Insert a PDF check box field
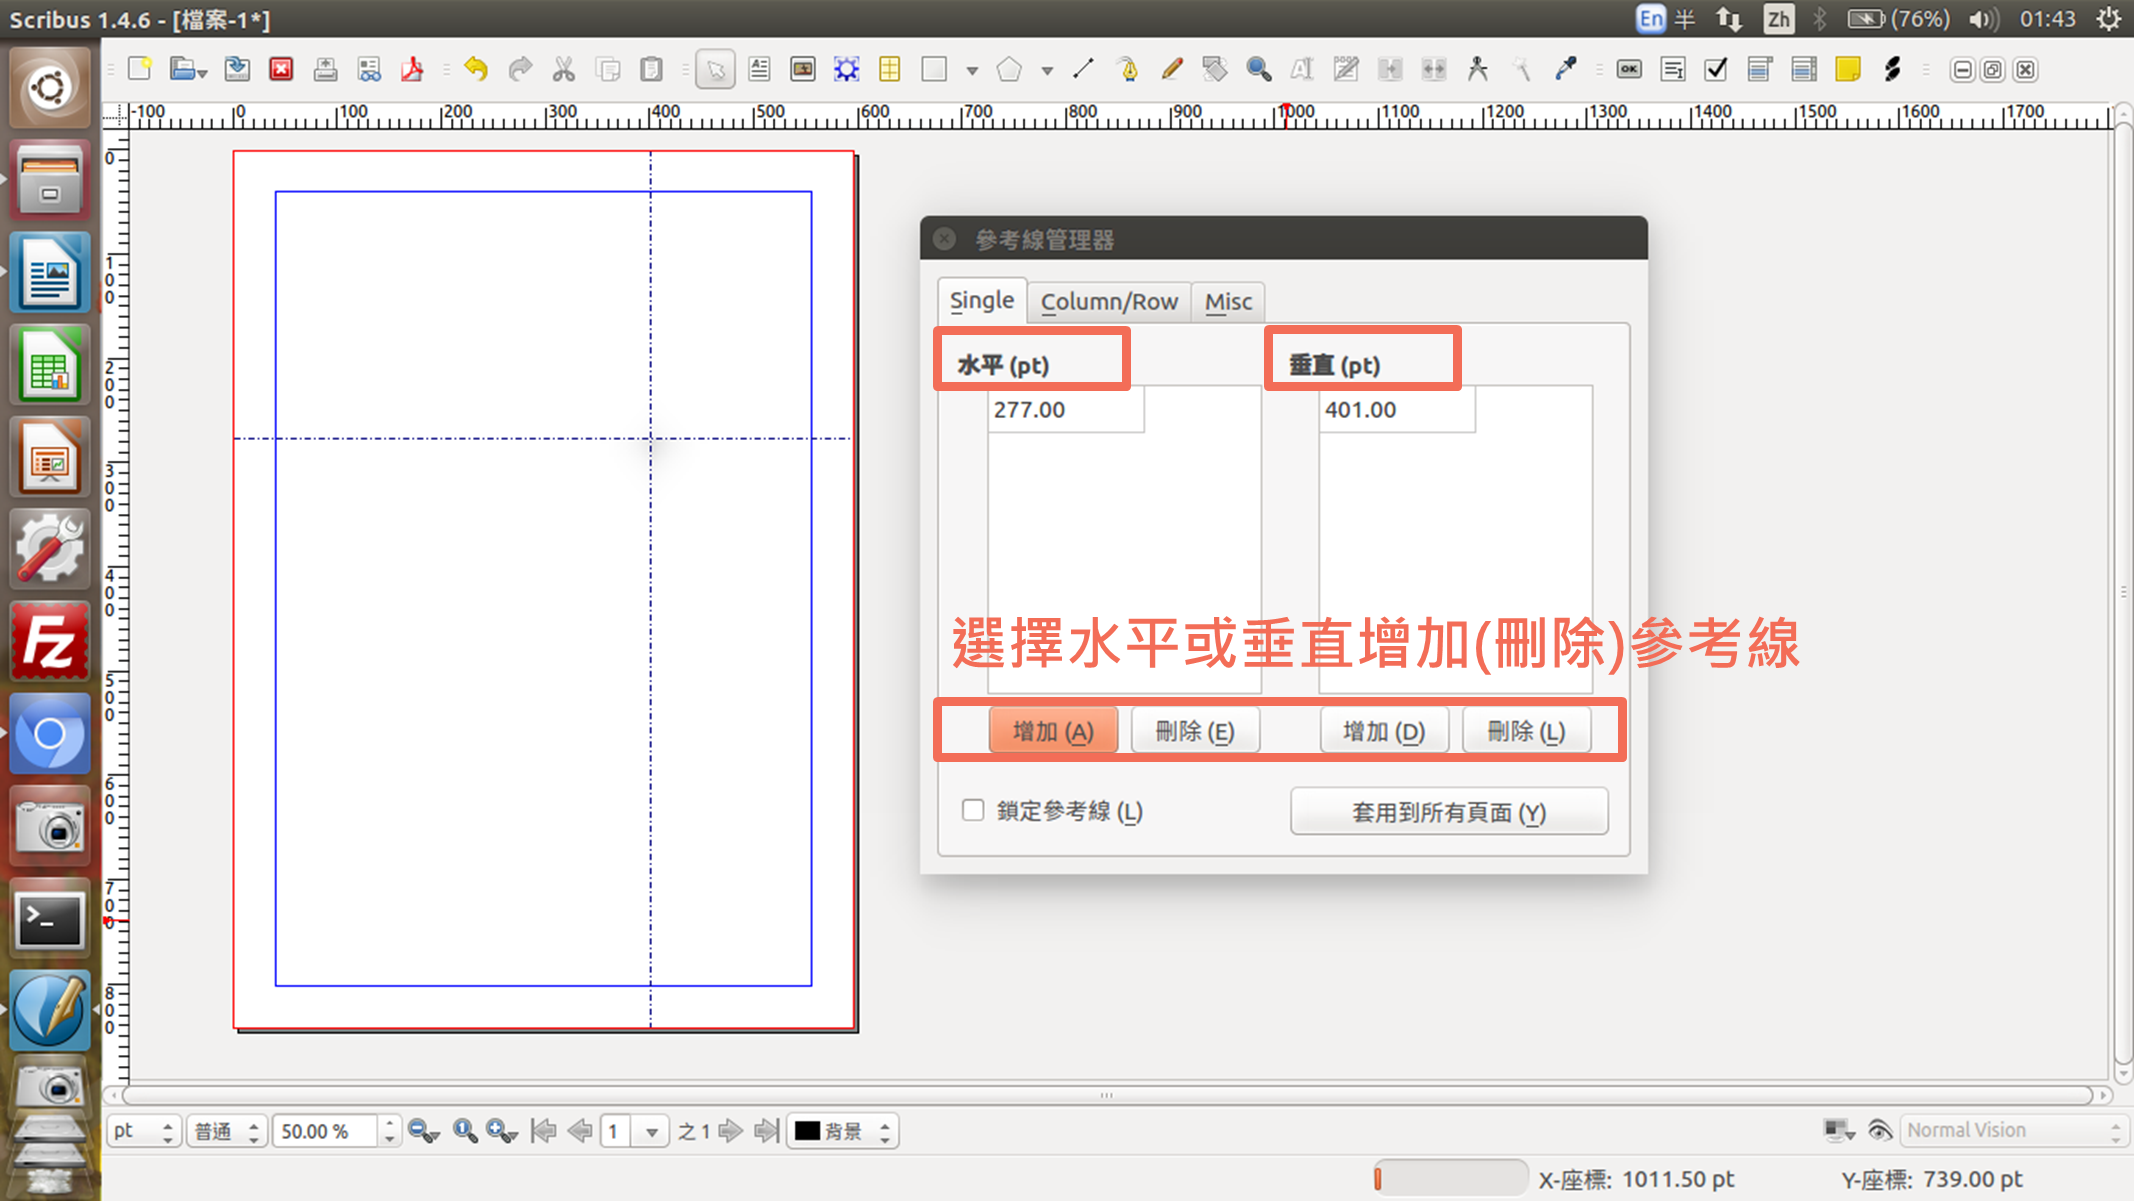2134x1201 pixels. [1716, 69]
